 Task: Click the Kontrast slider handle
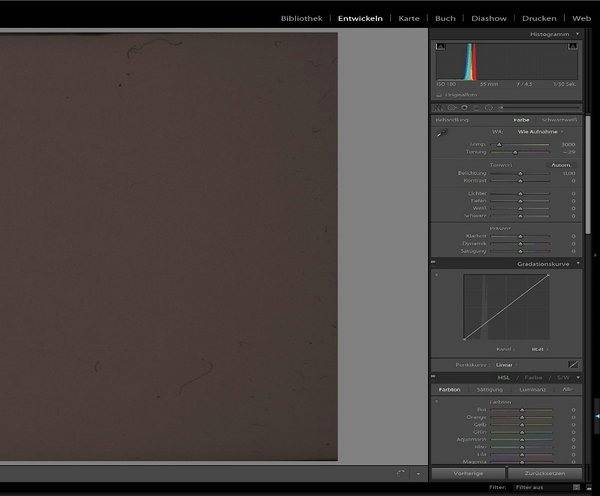click(520, 181)
